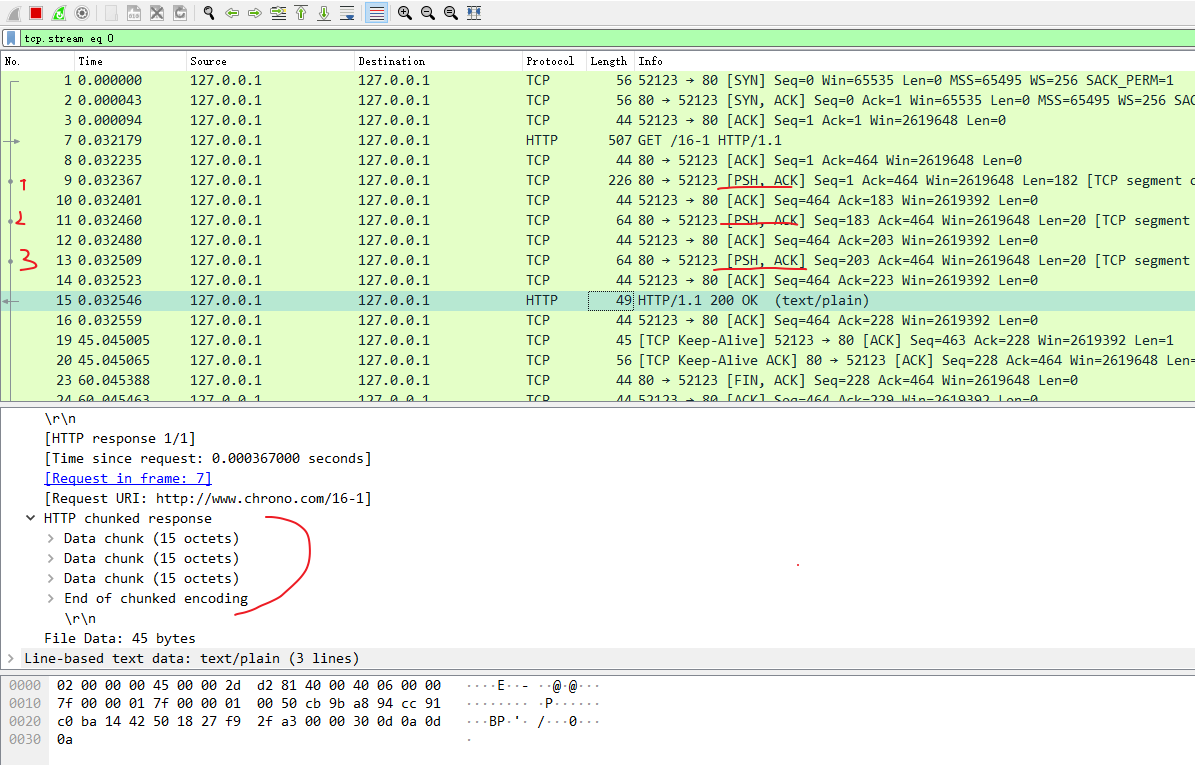Viewport: 1195px width, 765px height.
Task: Collapse the HTTP chunked response tree
Action: point(31,518)
